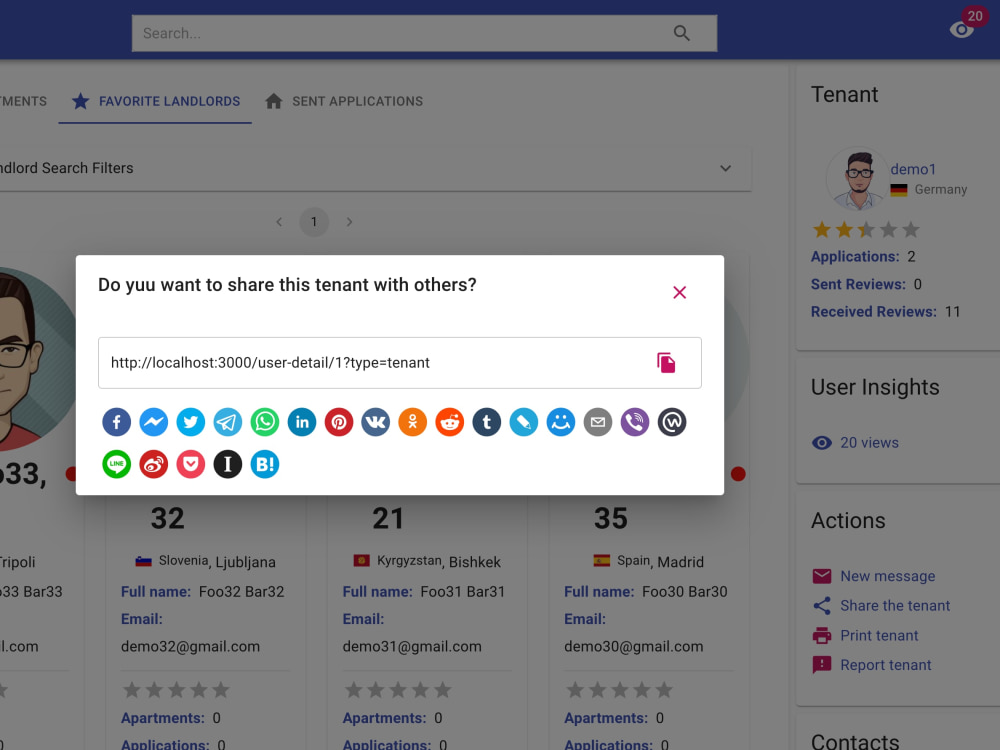The image size is (1000, 750).
Task: Click the share URL text field
Action: pos(399,363)
